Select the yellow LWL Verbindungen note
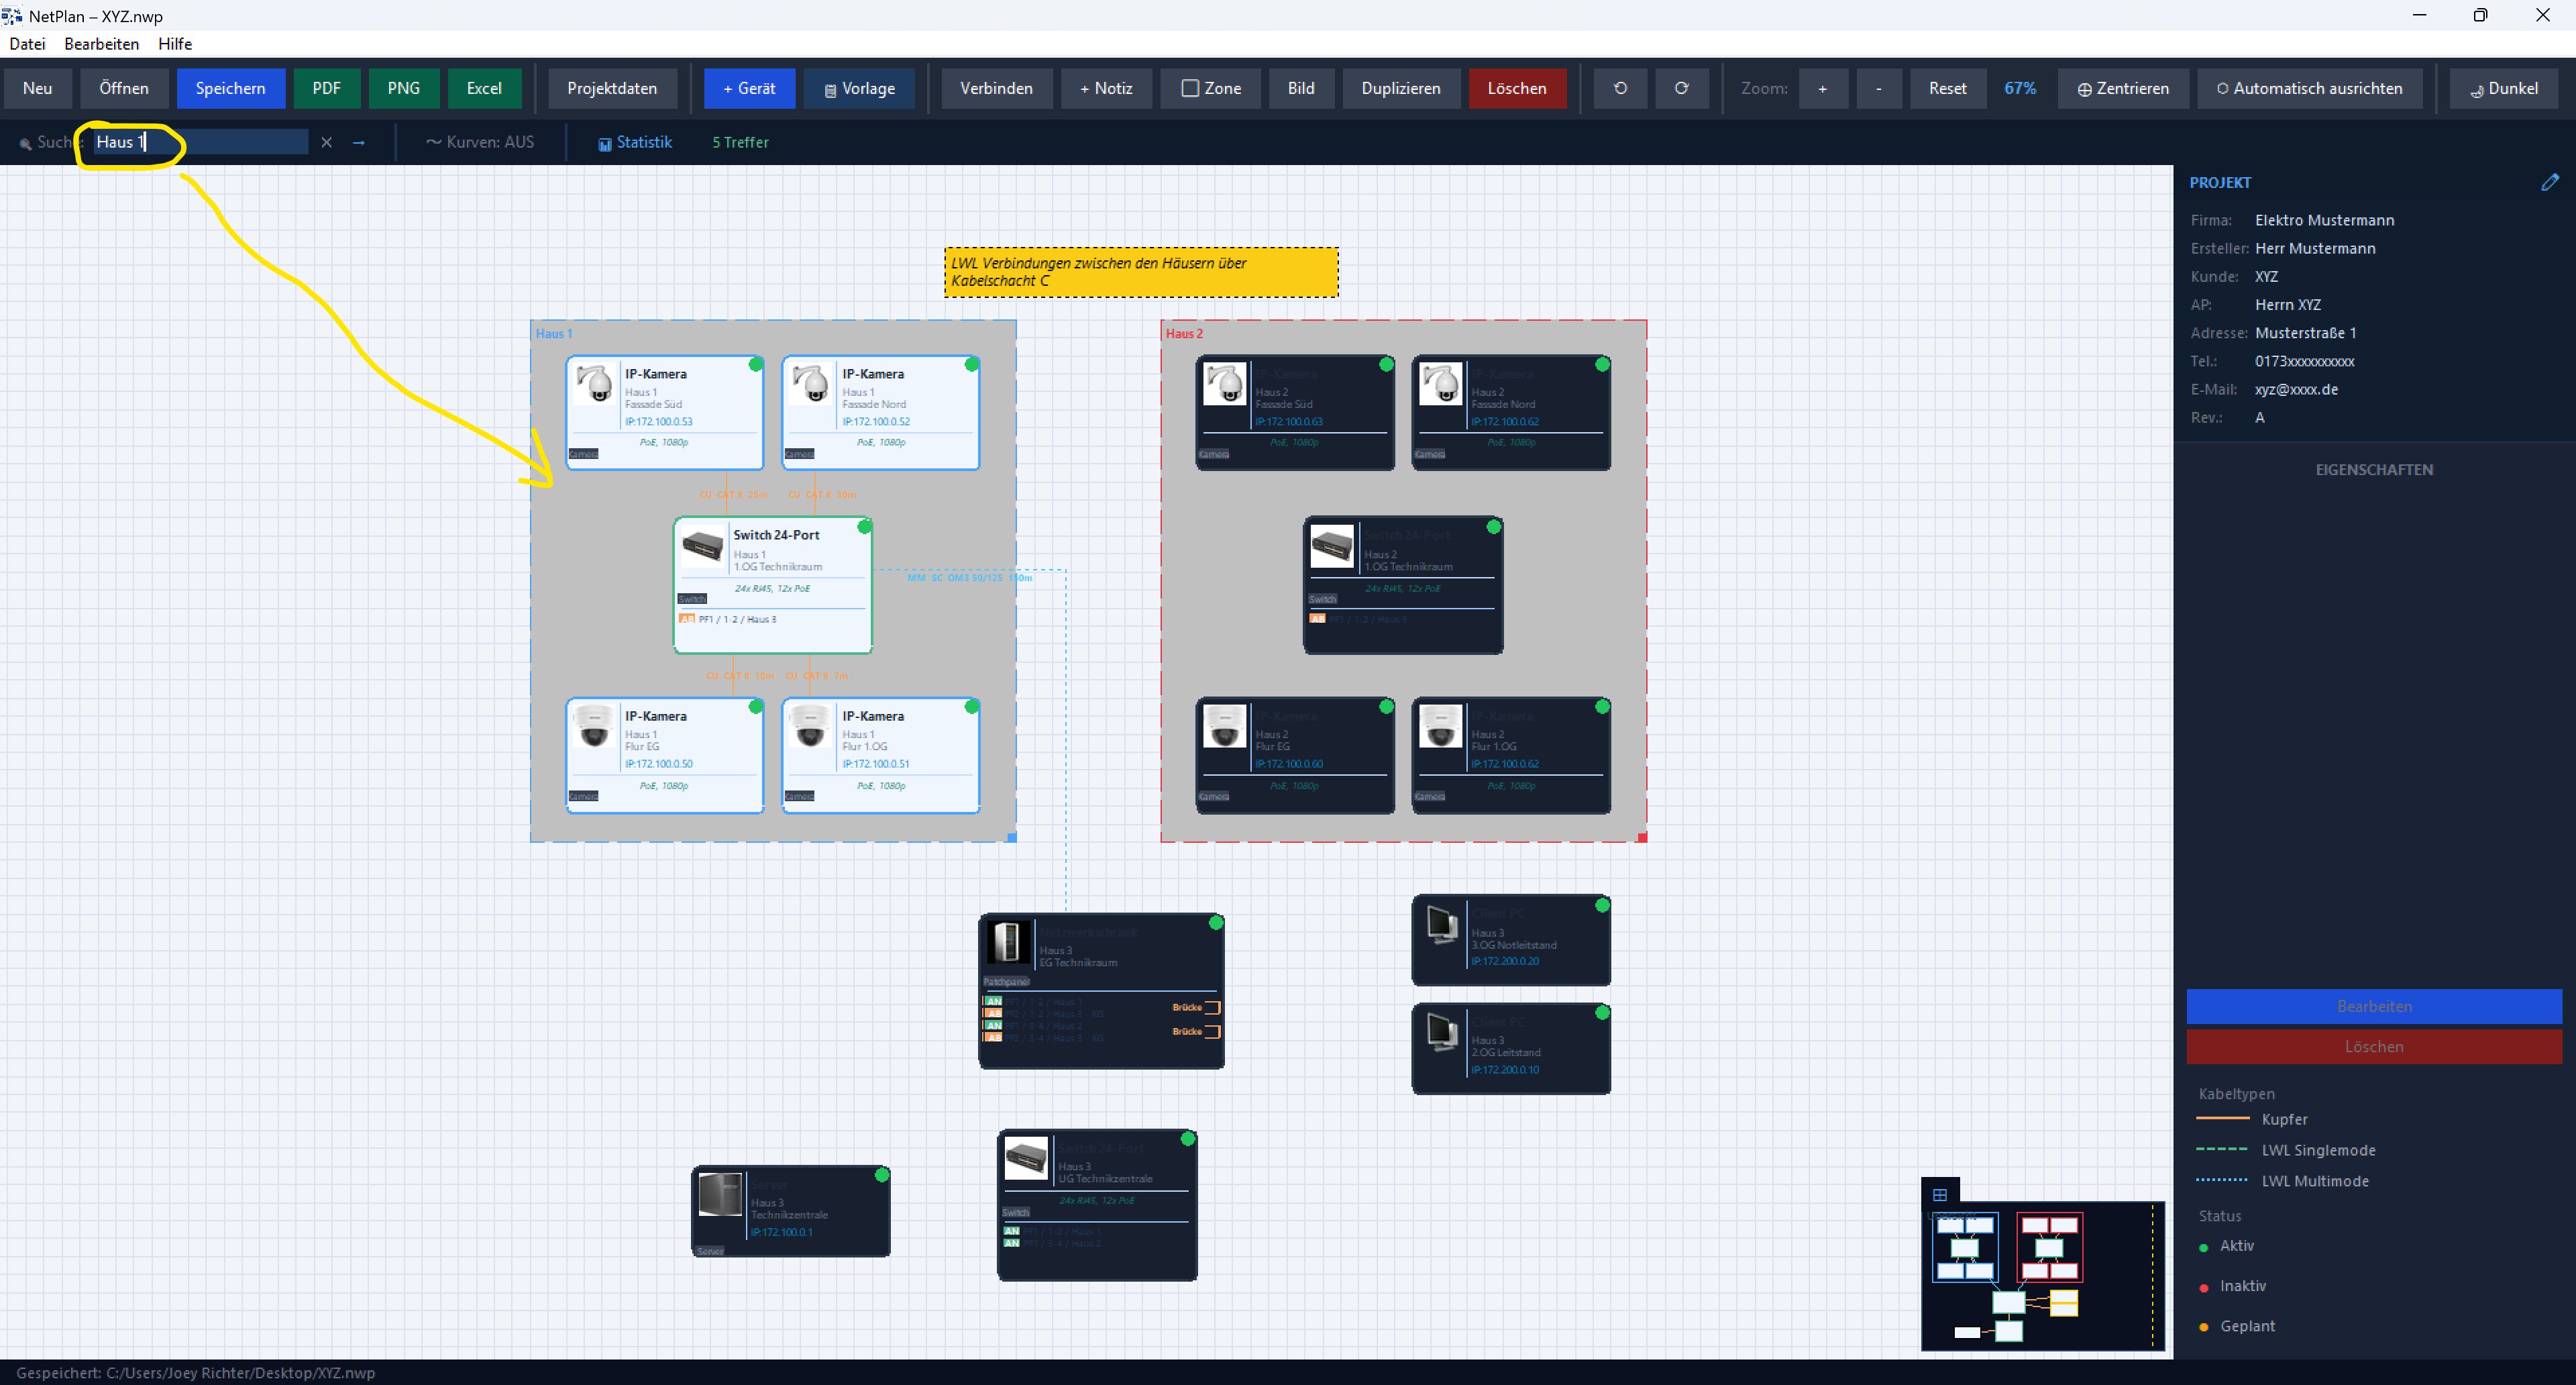 pyautogui.click(x=1141, y=272)
